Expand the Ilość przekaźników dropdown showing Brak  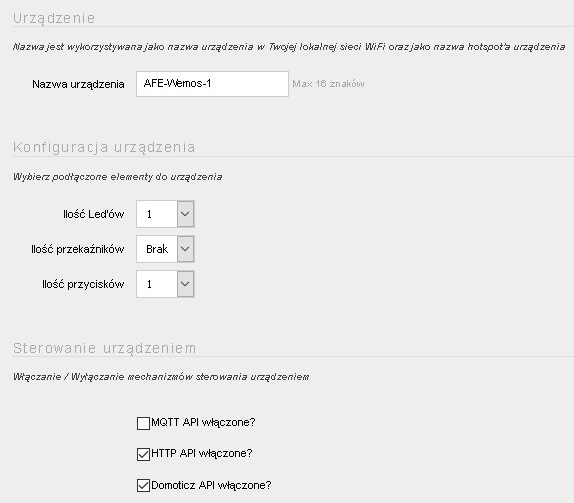[165, 249]
